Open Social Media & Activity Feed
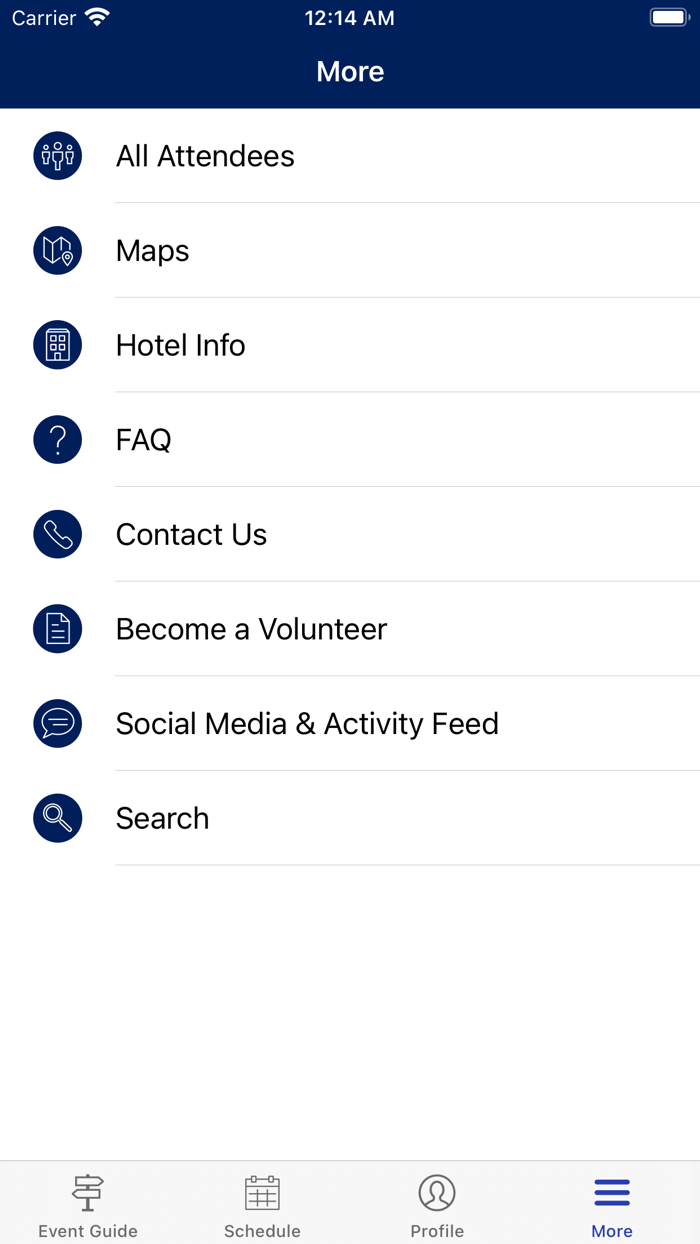 click(x=307, y=723)
